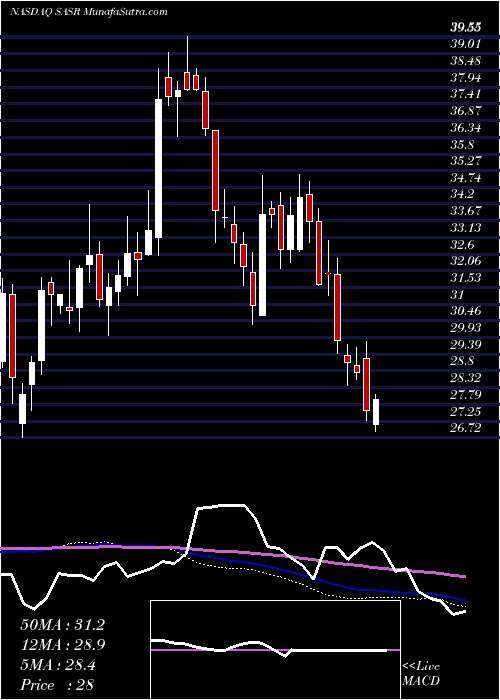
Task: Click the Price : 28 readout
Action: point(58,685)
